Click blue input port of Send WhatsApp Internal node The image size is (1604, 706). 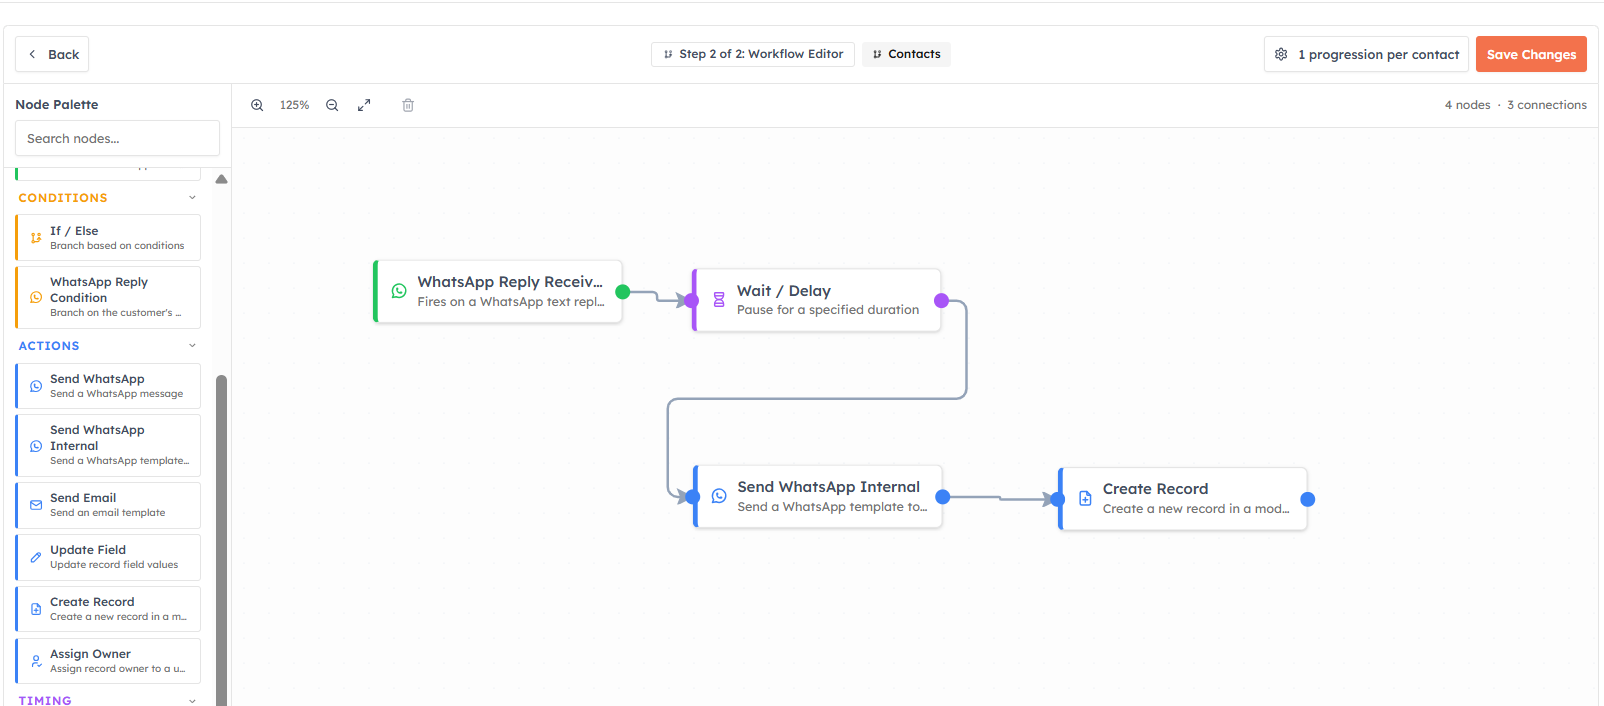tap(693, 497)
